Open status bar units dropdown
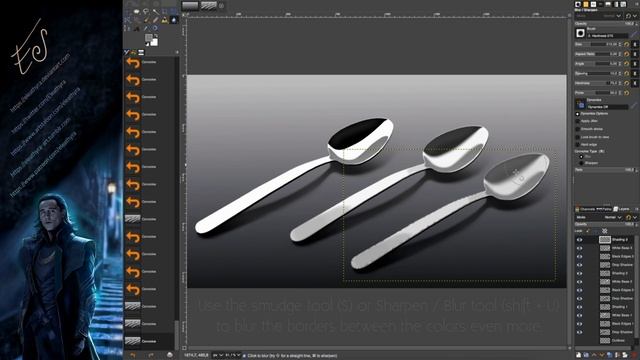 [x=217, y=356]
